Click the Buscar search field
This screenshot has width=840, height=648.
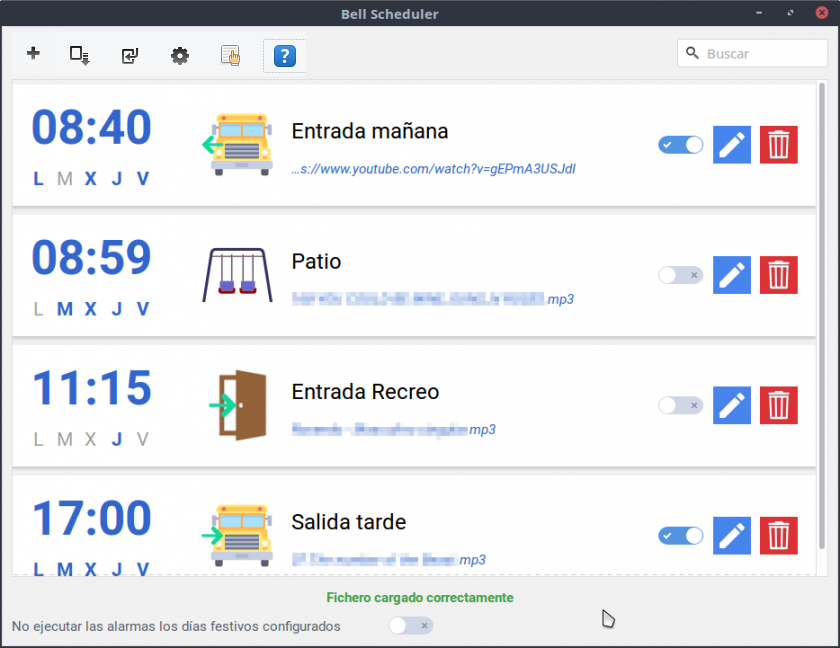760,54
